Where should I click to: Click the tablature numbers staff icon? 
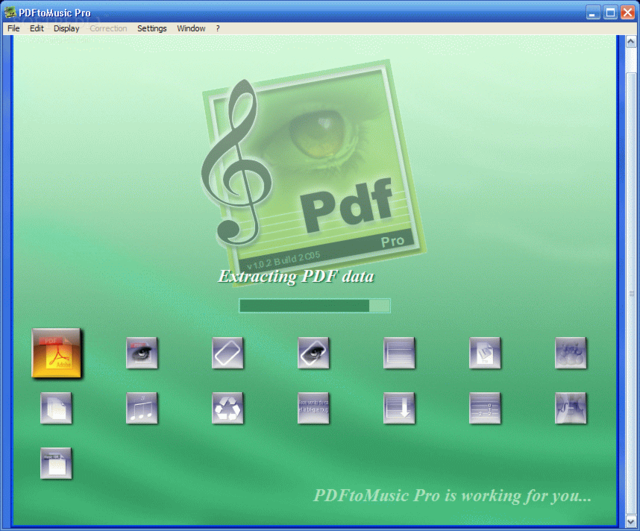coord(485,408)
